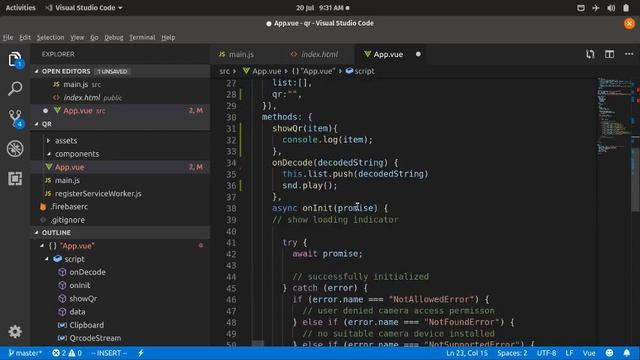
Task: Open Visual Studio Code app menu dropdown
Action: click(84, 8)
